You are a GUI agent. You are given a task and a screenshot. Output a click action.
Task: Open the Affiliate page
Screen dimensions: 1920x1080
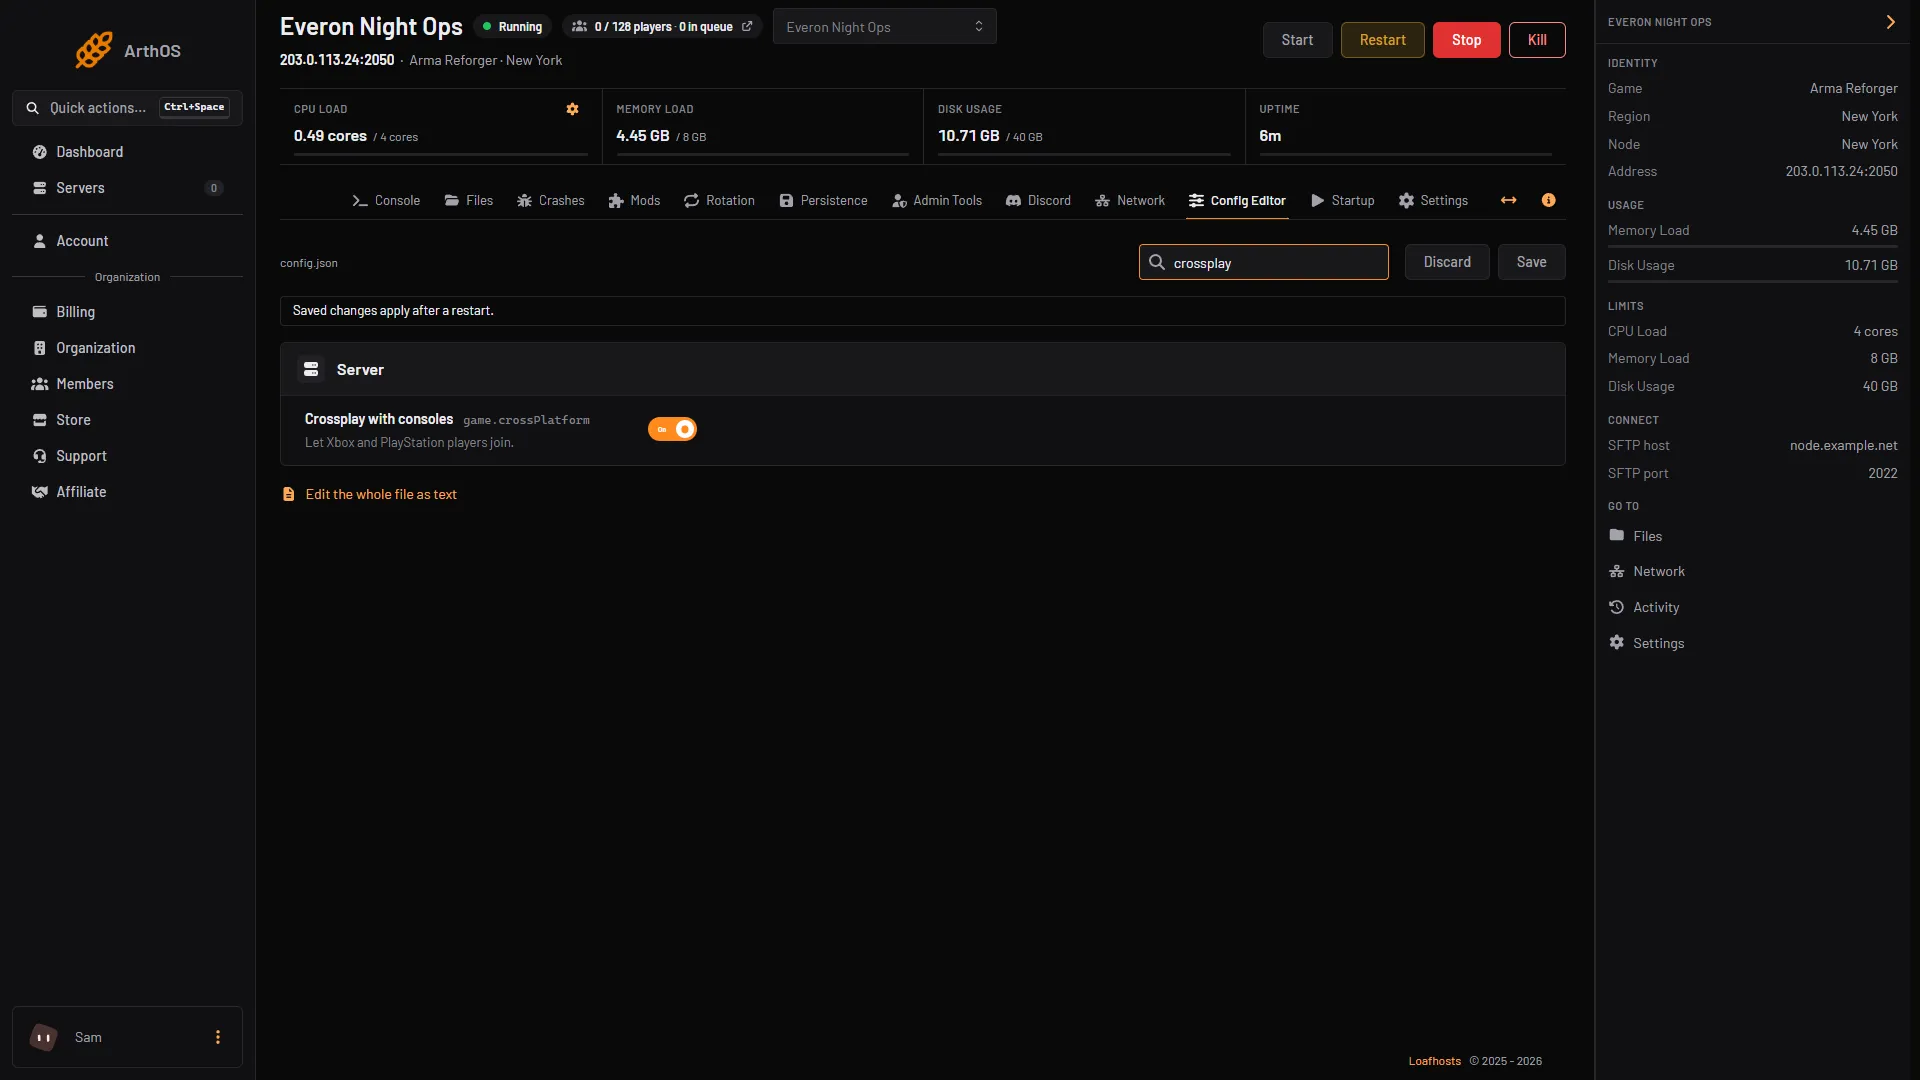click(127, 492)
